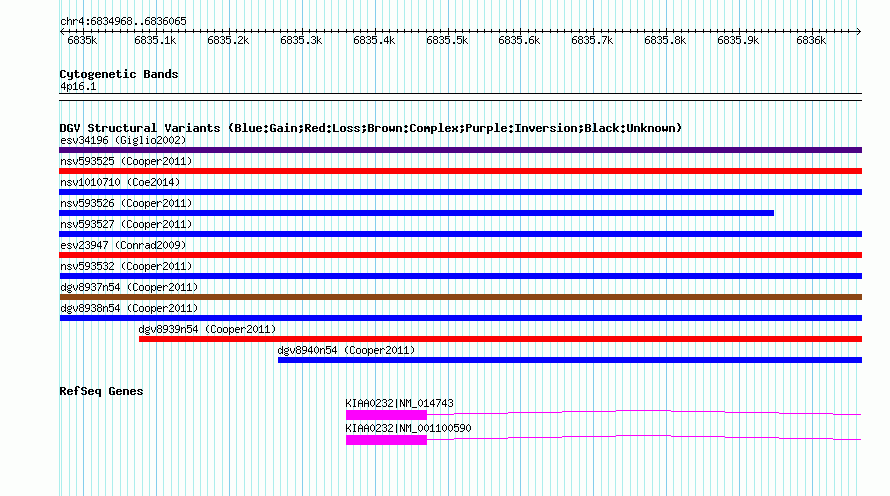This screenshot has height=496, width=890.
Task: Select the blue nsv1010710 gain bar
Action: pyautogui.click(x=460, y=192)
